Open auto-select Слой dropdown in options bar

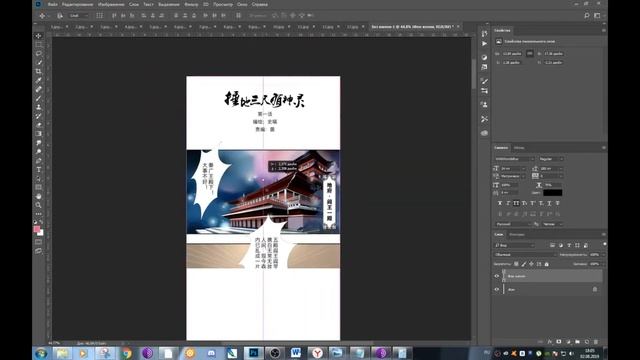[x=79, y=16]
